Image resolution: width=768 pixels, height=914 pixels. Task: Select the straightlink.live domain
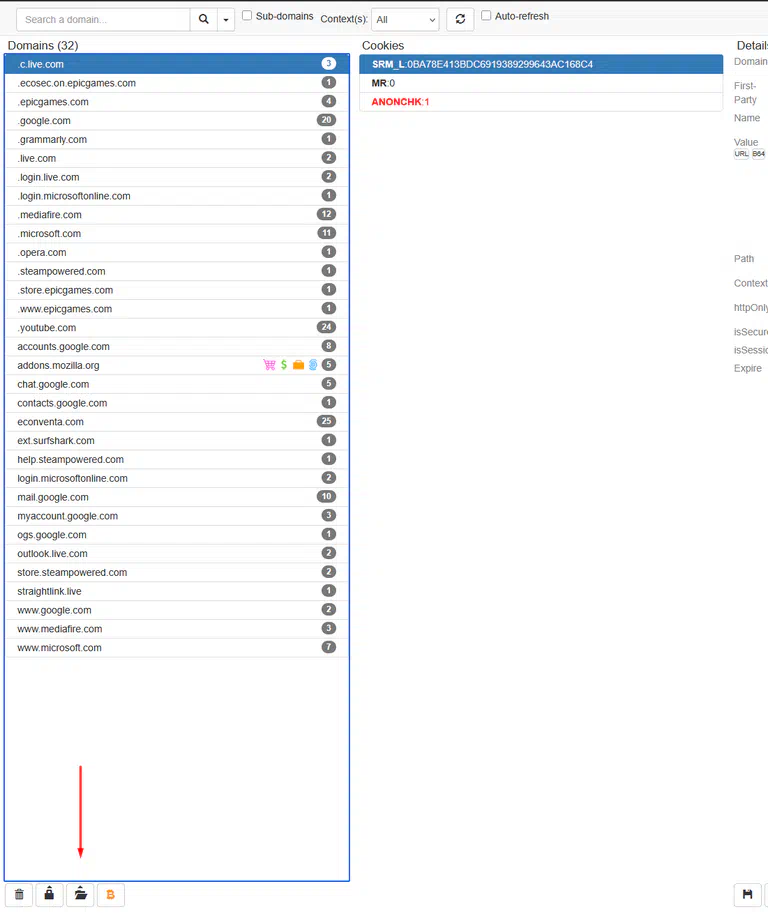point(177,591)
